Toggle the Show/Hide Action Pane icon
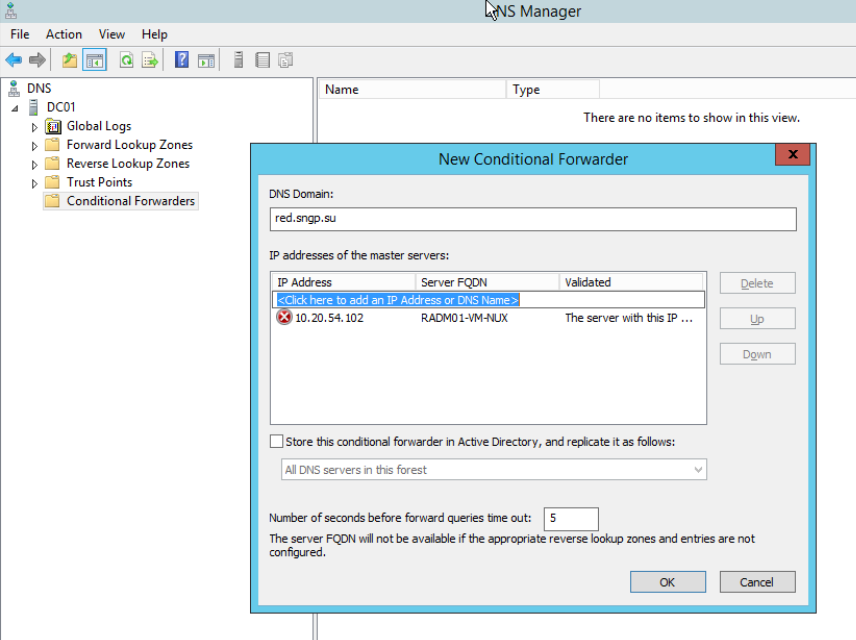The width and height of the screenshot is (856, 640). 206,60
